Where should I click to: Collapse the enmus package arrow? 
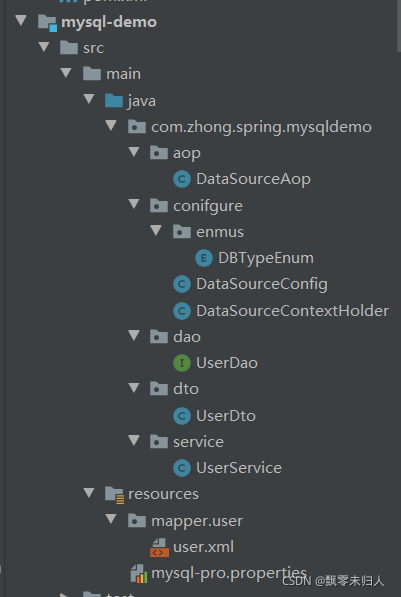156,230
